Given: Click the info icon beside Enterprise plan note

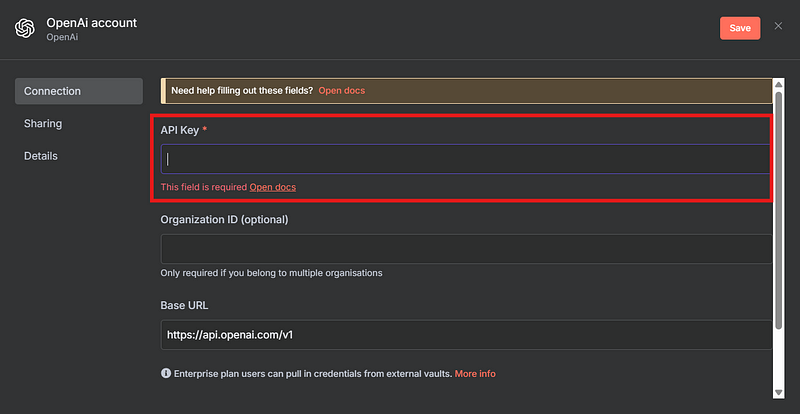Looking at the screenshot, I should pos(166,373).
